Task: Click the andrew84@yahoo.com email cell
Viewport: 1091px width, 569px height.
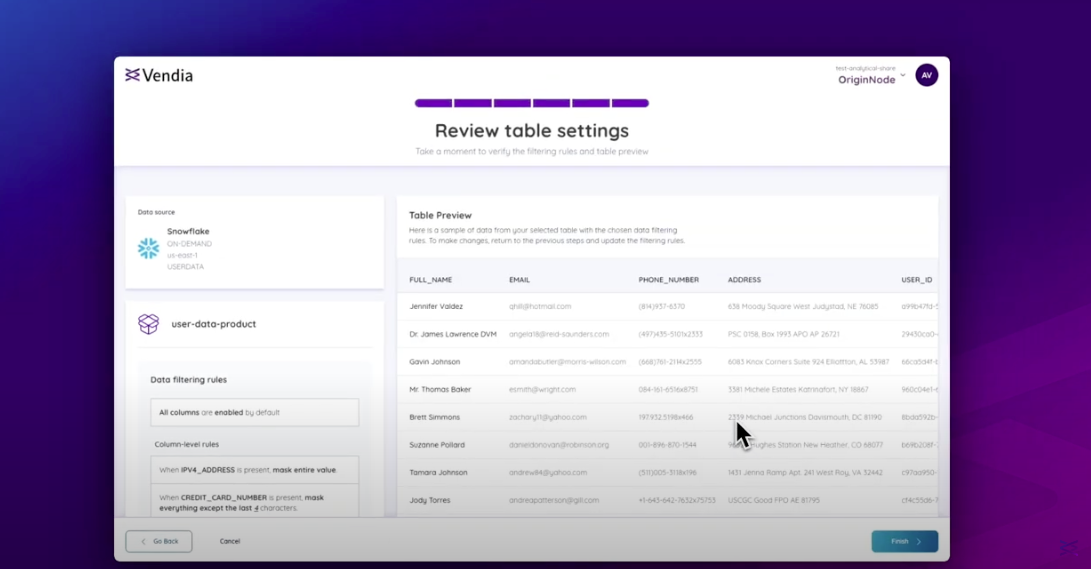Action: [548, 472]
